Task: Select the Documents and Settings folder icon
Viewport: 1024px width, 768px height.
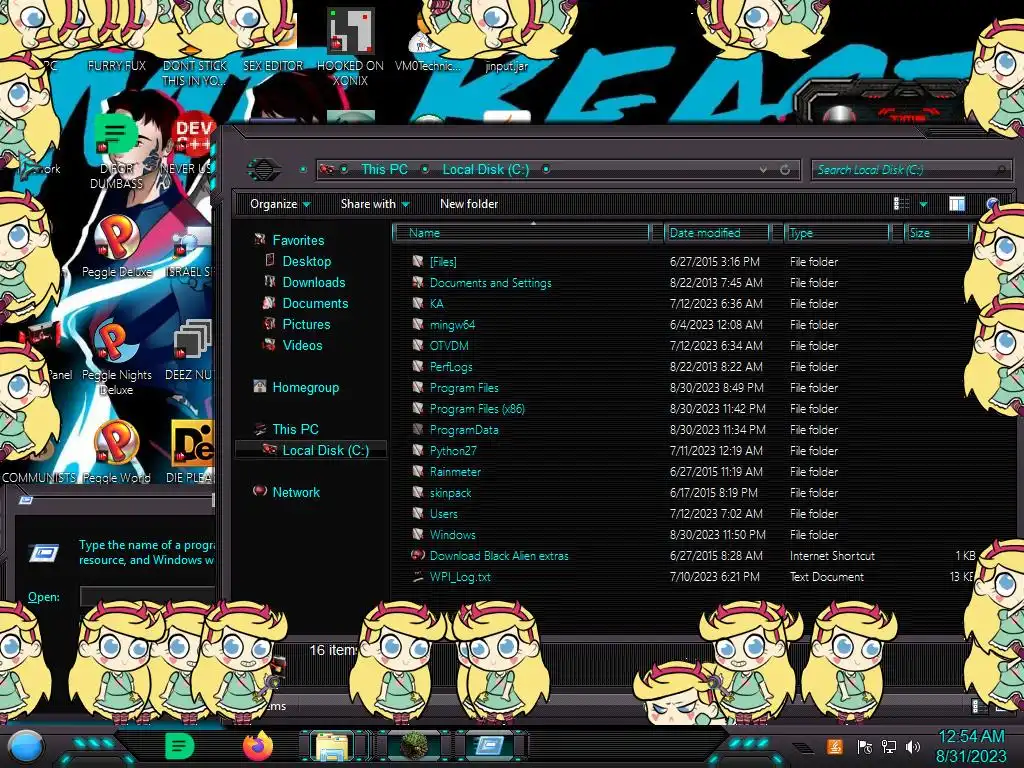Action: pyautogui.click(x=418, y=283)
